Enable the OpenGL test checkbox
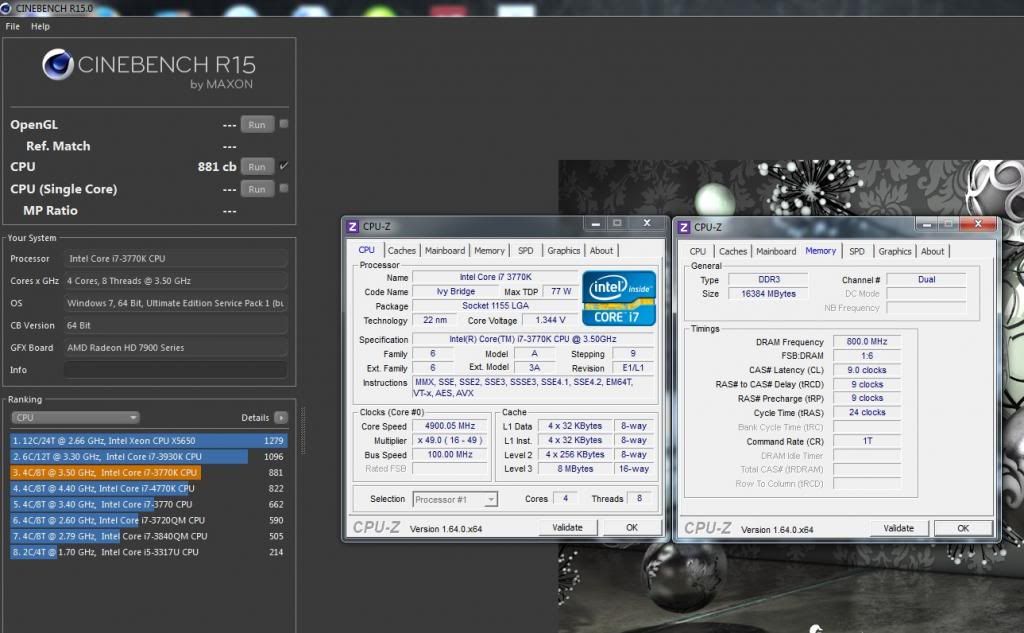 (284, 124)
